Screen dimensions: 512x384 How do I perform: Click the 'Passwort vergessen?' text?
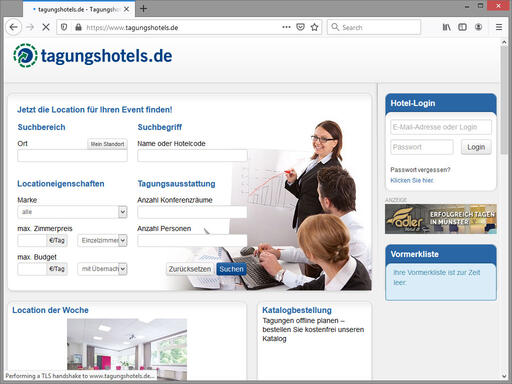tap(420, 170)
